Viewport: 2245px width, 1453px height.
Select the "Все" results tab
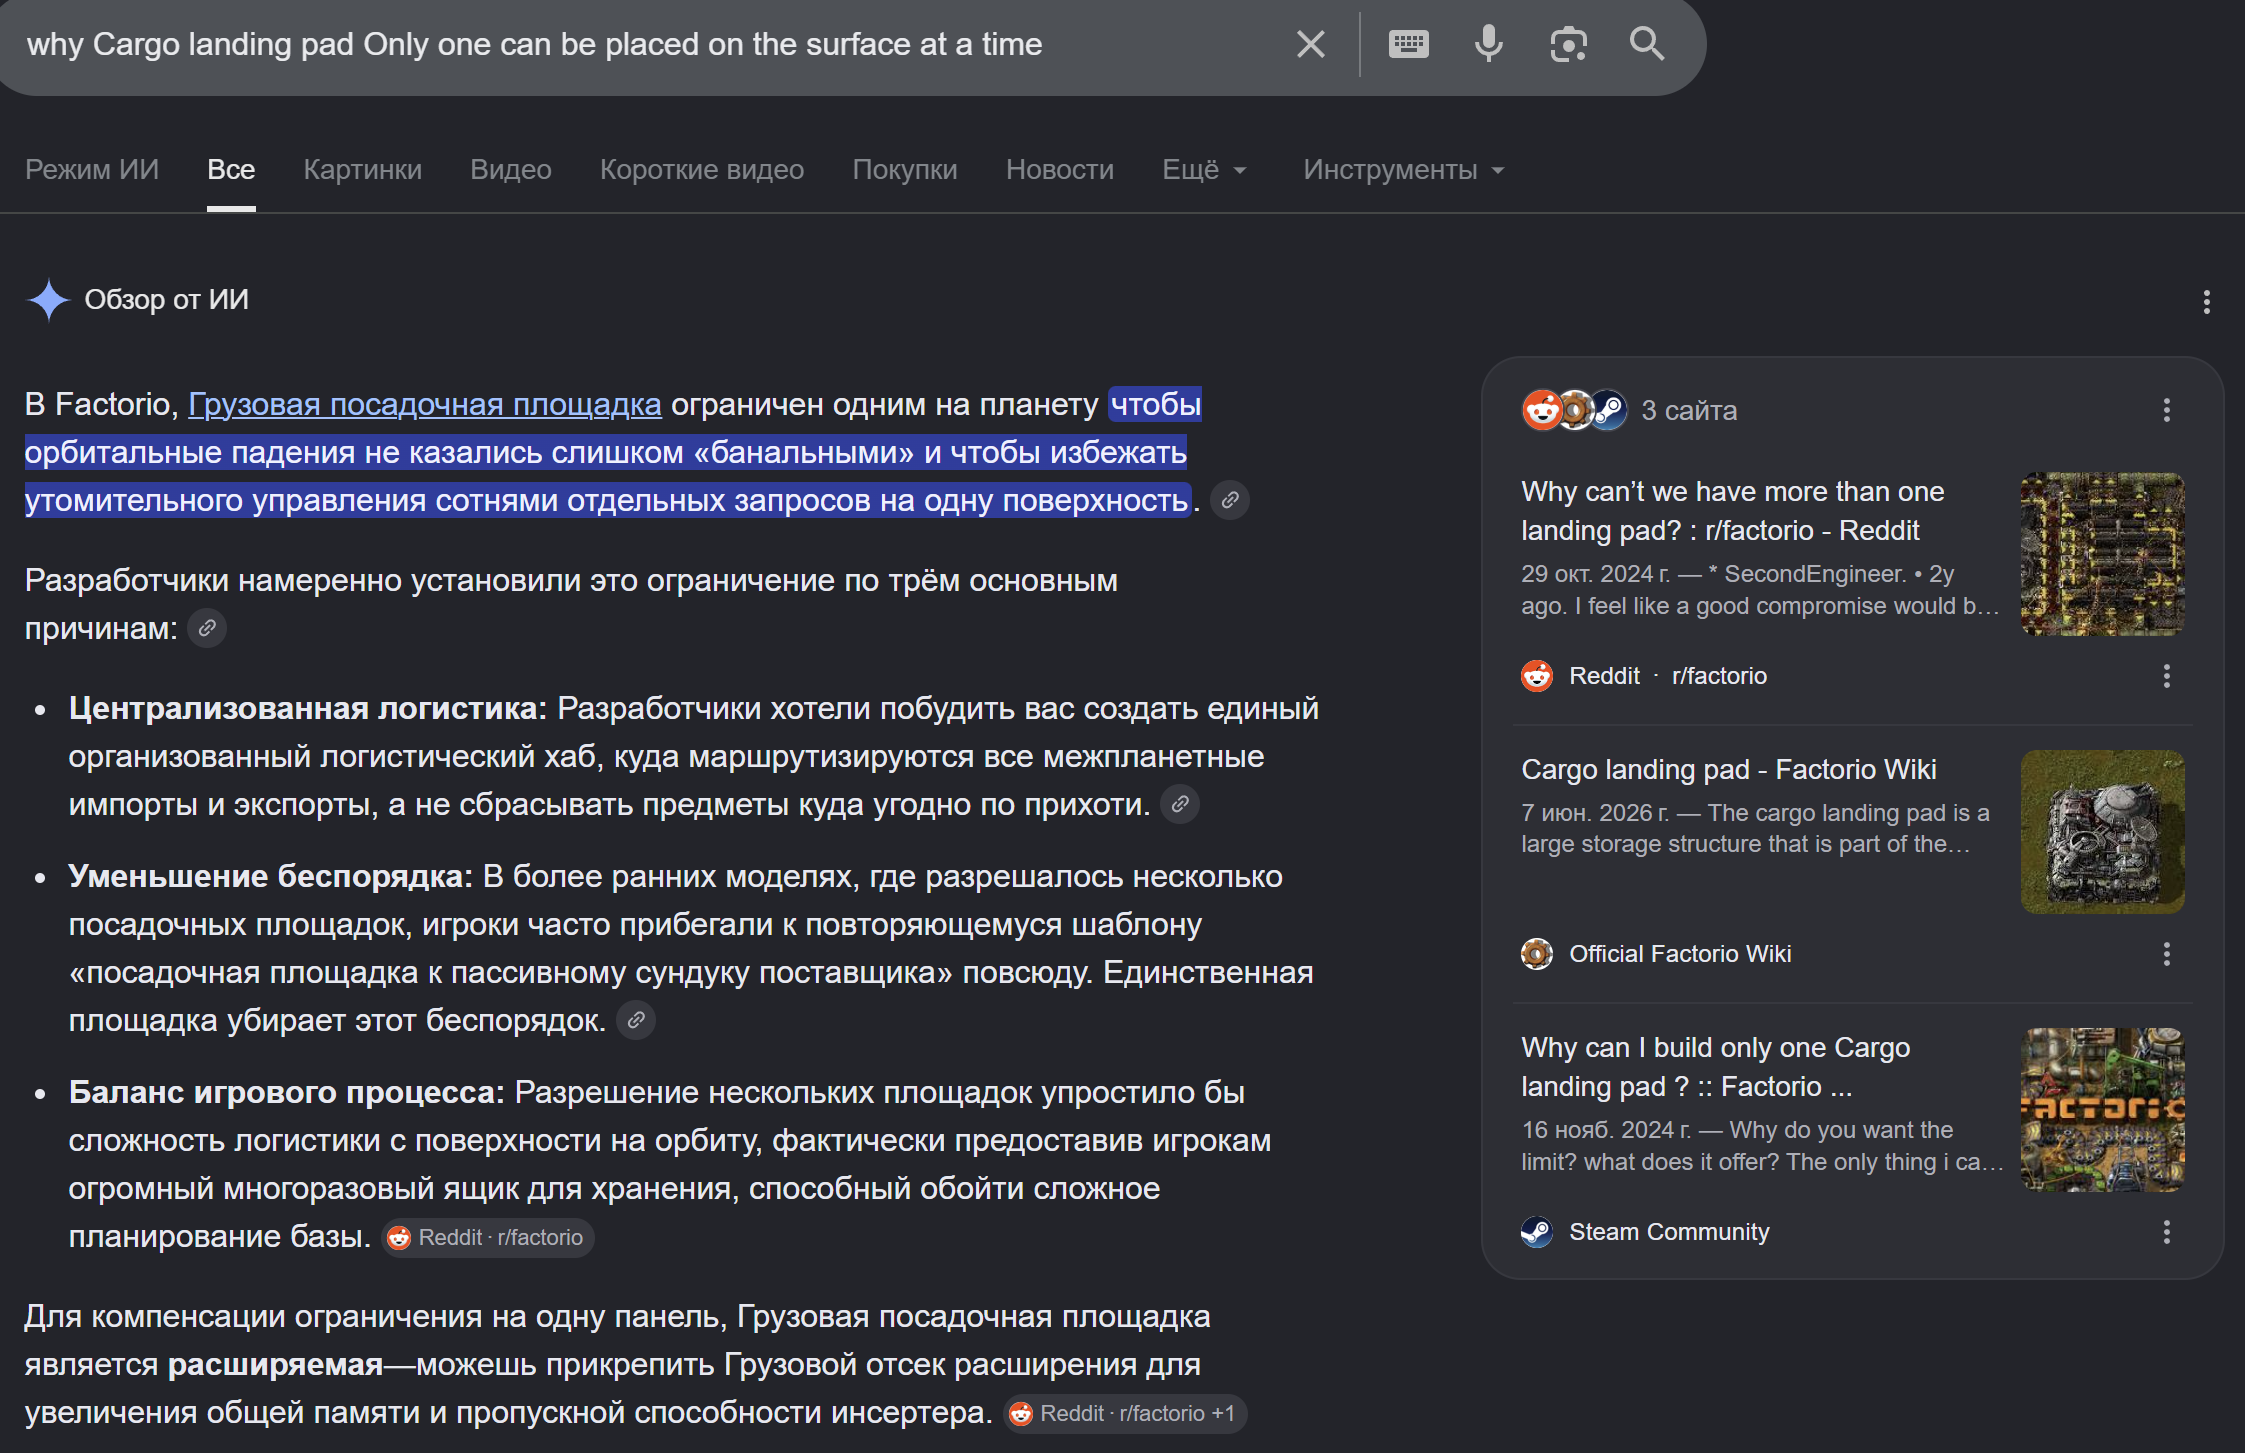click(231, 170)
